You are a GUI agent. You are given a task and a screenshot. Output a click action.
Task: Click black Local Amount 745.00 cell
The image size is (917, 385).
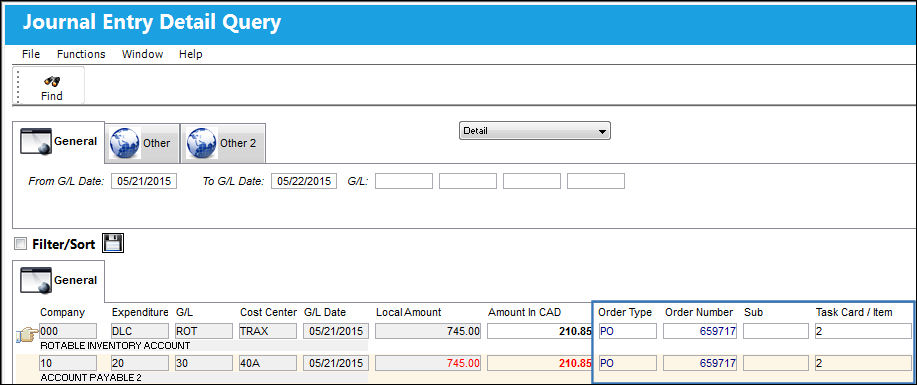(428, 331)
